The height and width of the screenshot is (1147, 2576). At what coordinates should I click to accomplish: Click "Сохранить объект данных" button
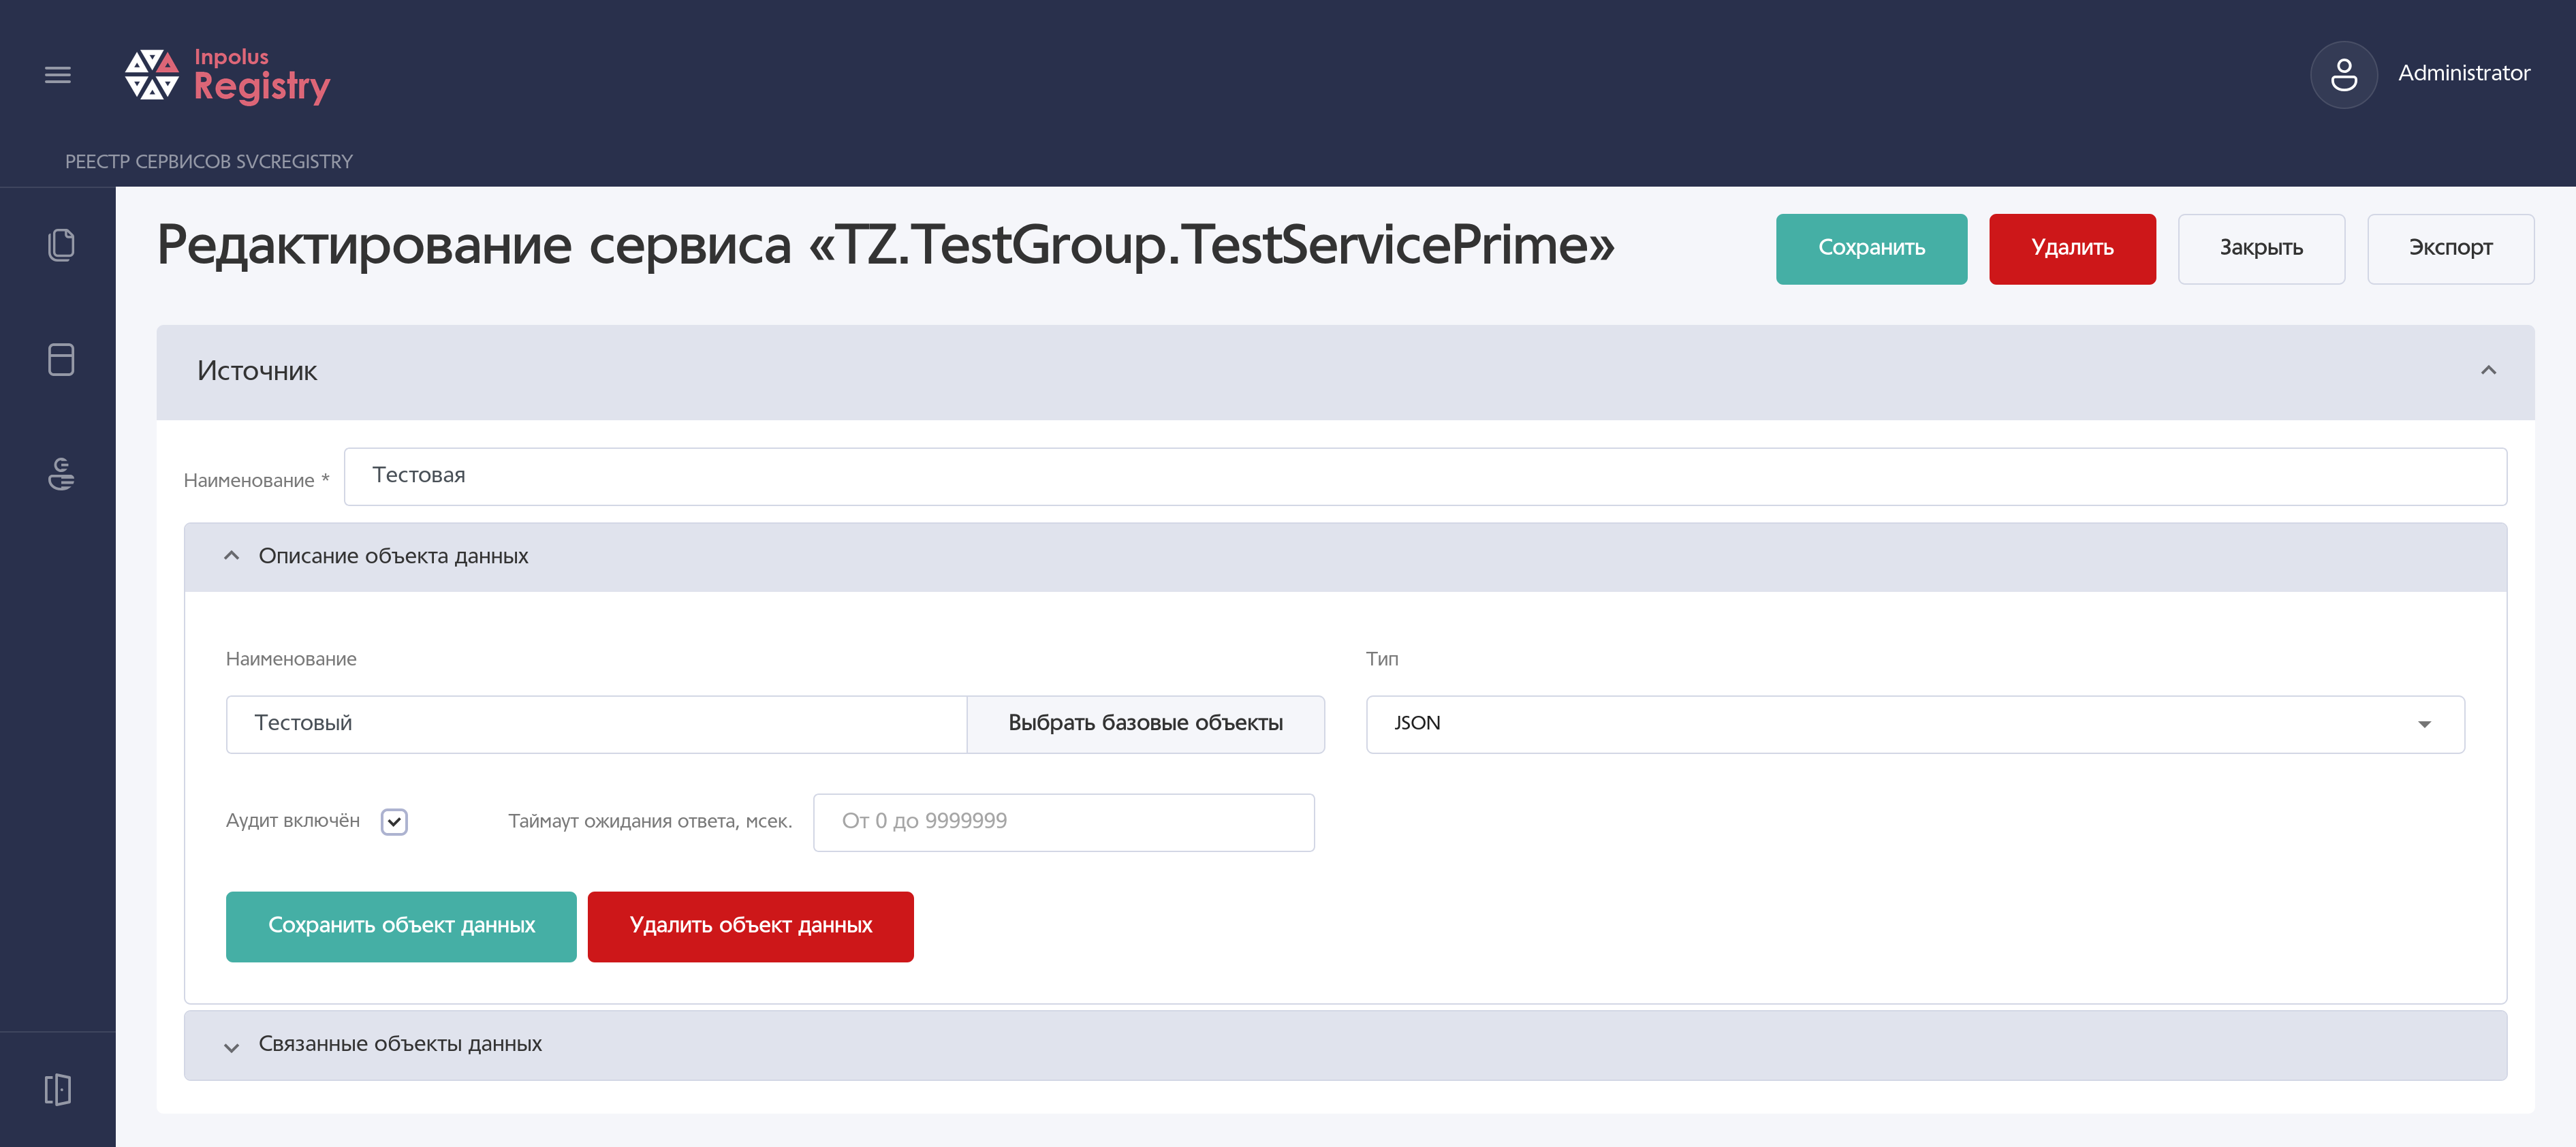click(x=401, y=926)
